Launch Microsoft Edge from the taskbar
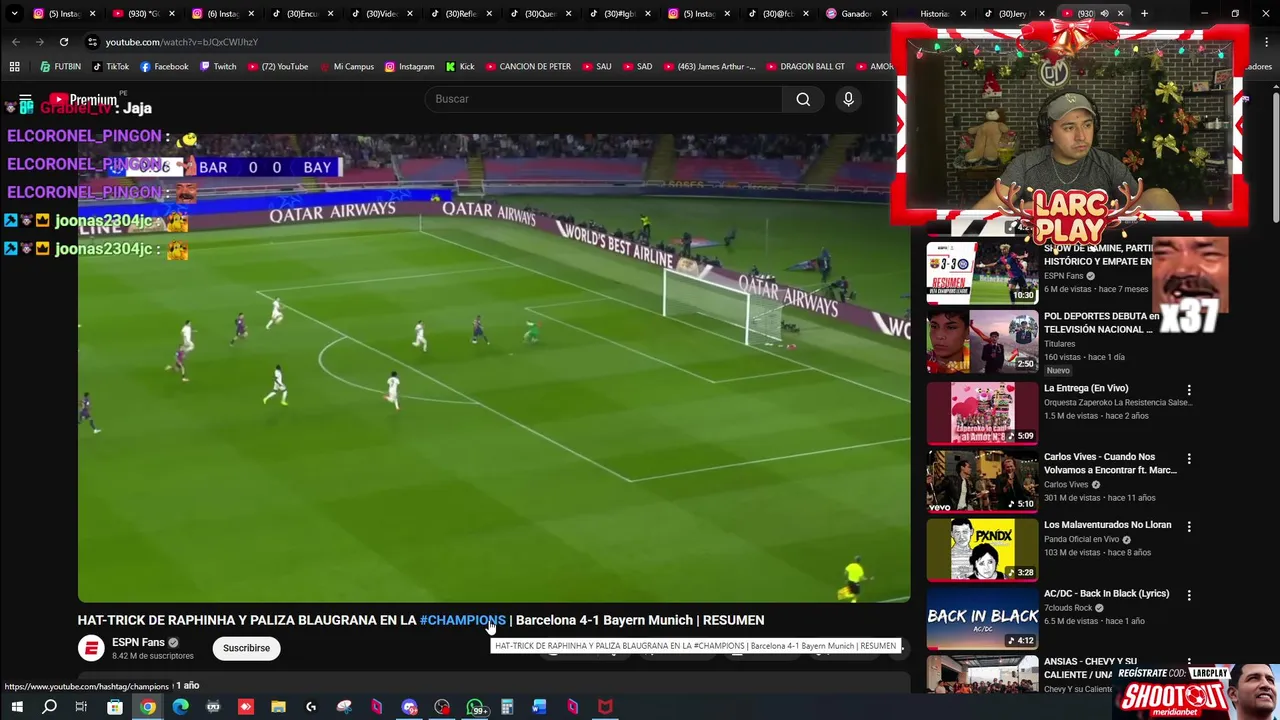The width and height of the screenshot is (1280, 720). [x=180, y=707]
